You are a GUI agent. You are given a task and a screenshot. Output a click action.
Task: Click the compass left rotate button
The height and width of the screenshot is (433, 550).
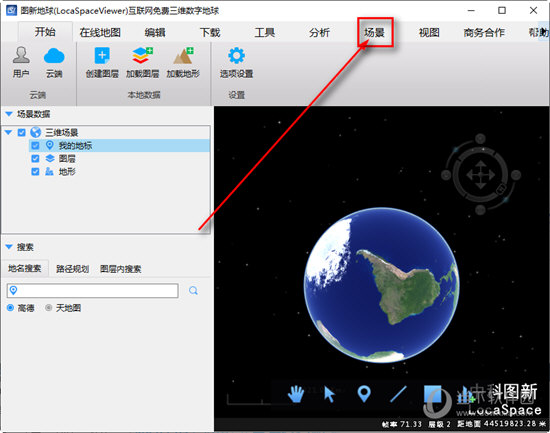pos(446,174)
